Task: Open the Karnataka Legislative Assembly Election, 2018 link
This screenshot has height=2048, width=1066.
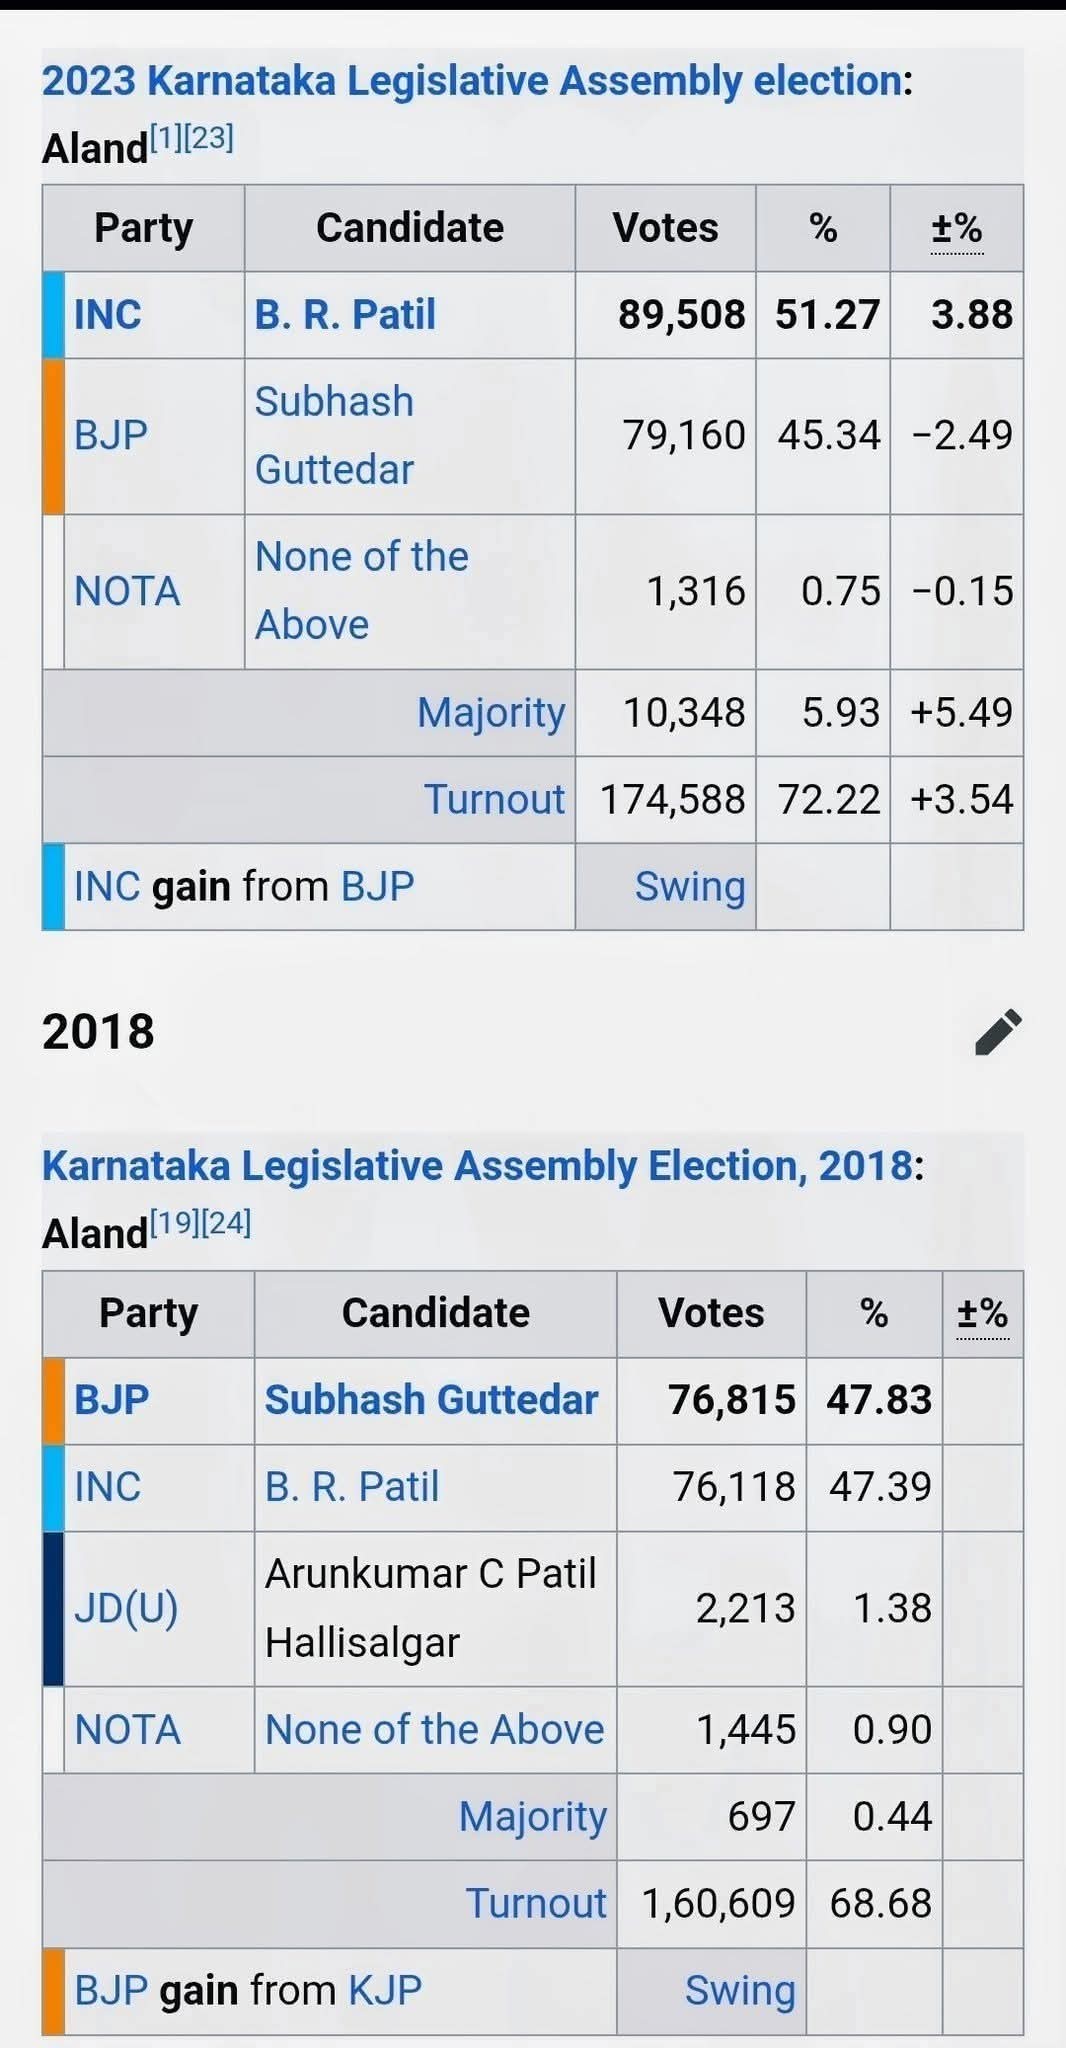Action: 477,1166
